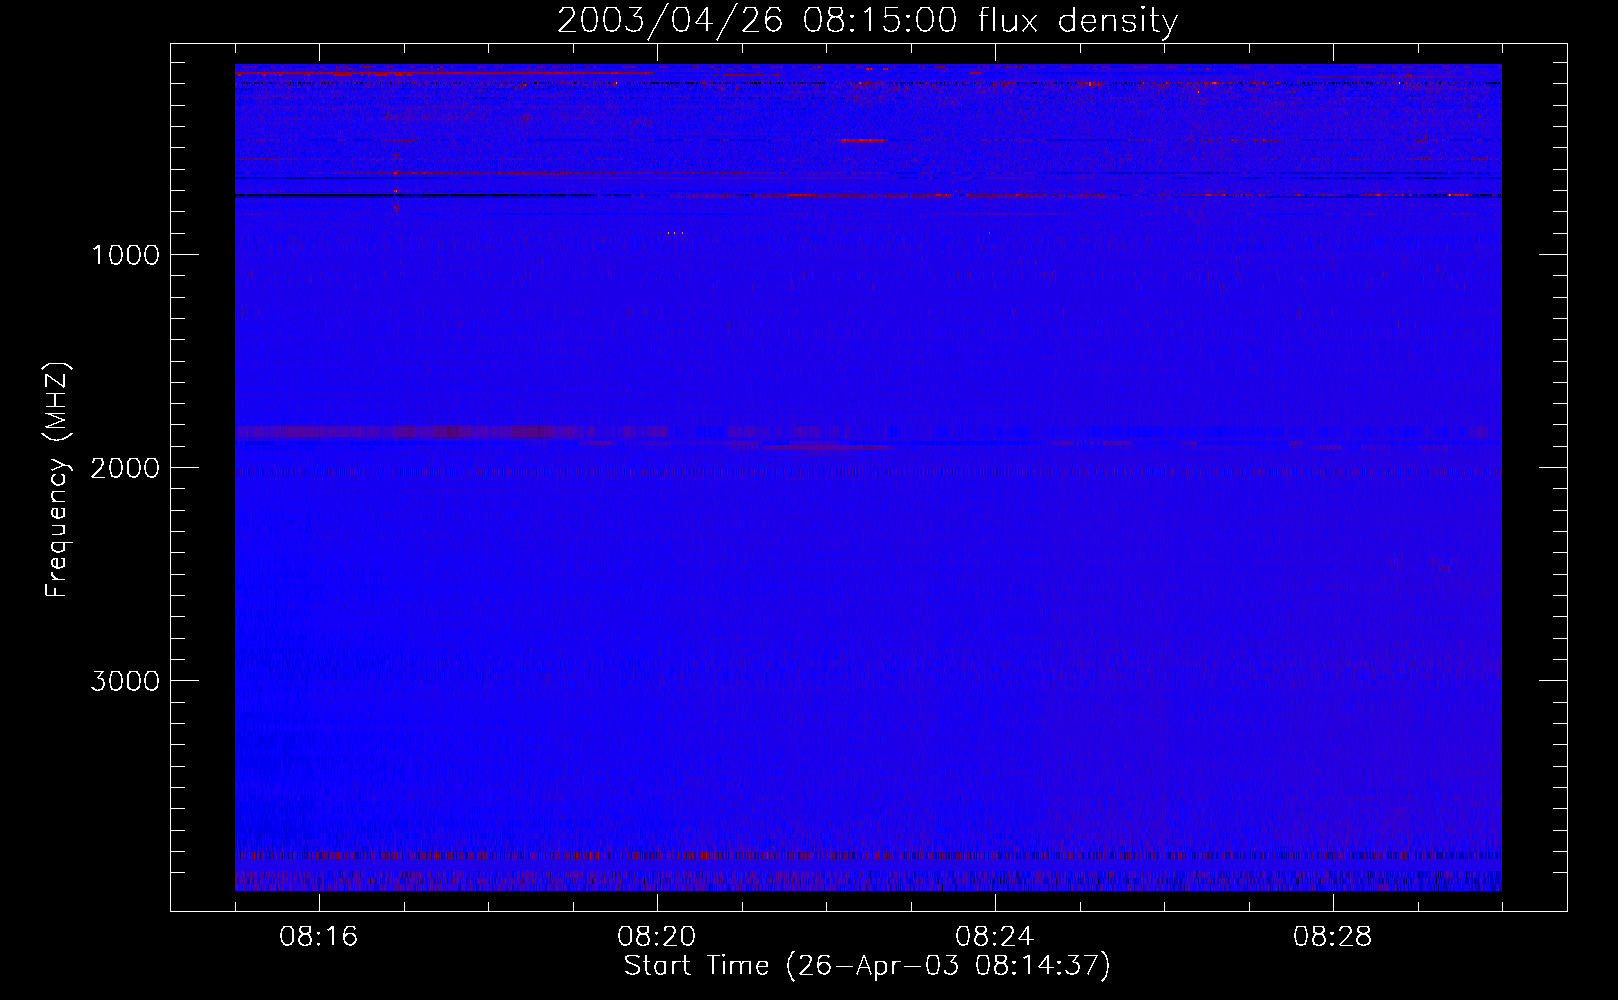Click the red emission band near 1800 MHz
This screenshot has height=1000, width=1618.
click(x=452, y=432)
